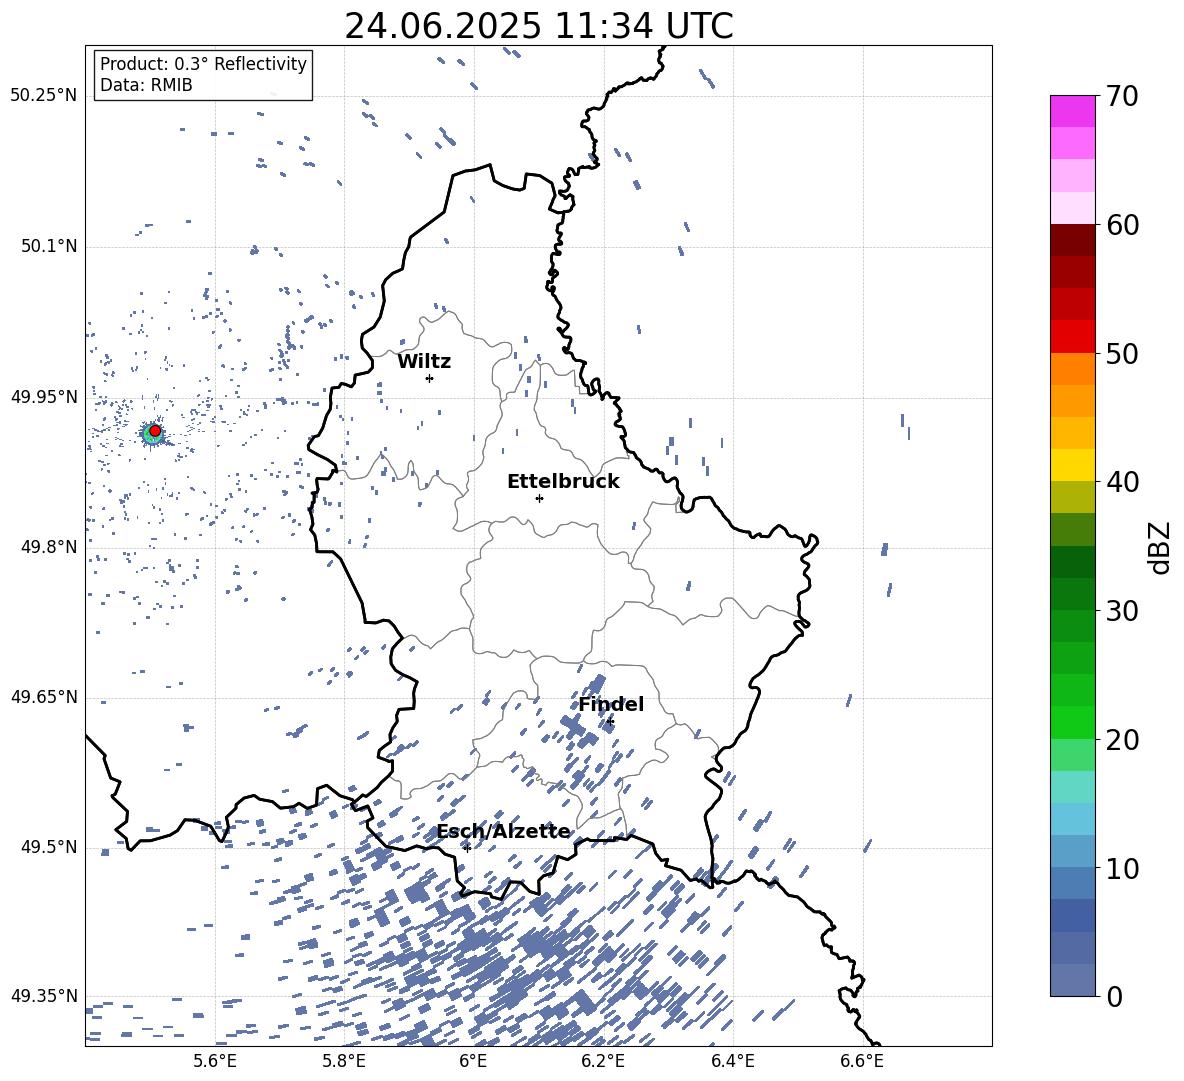The image size is (1184, 1081).
Task: Click the dBZ colorbar axis label
Action: (1160, 547)
